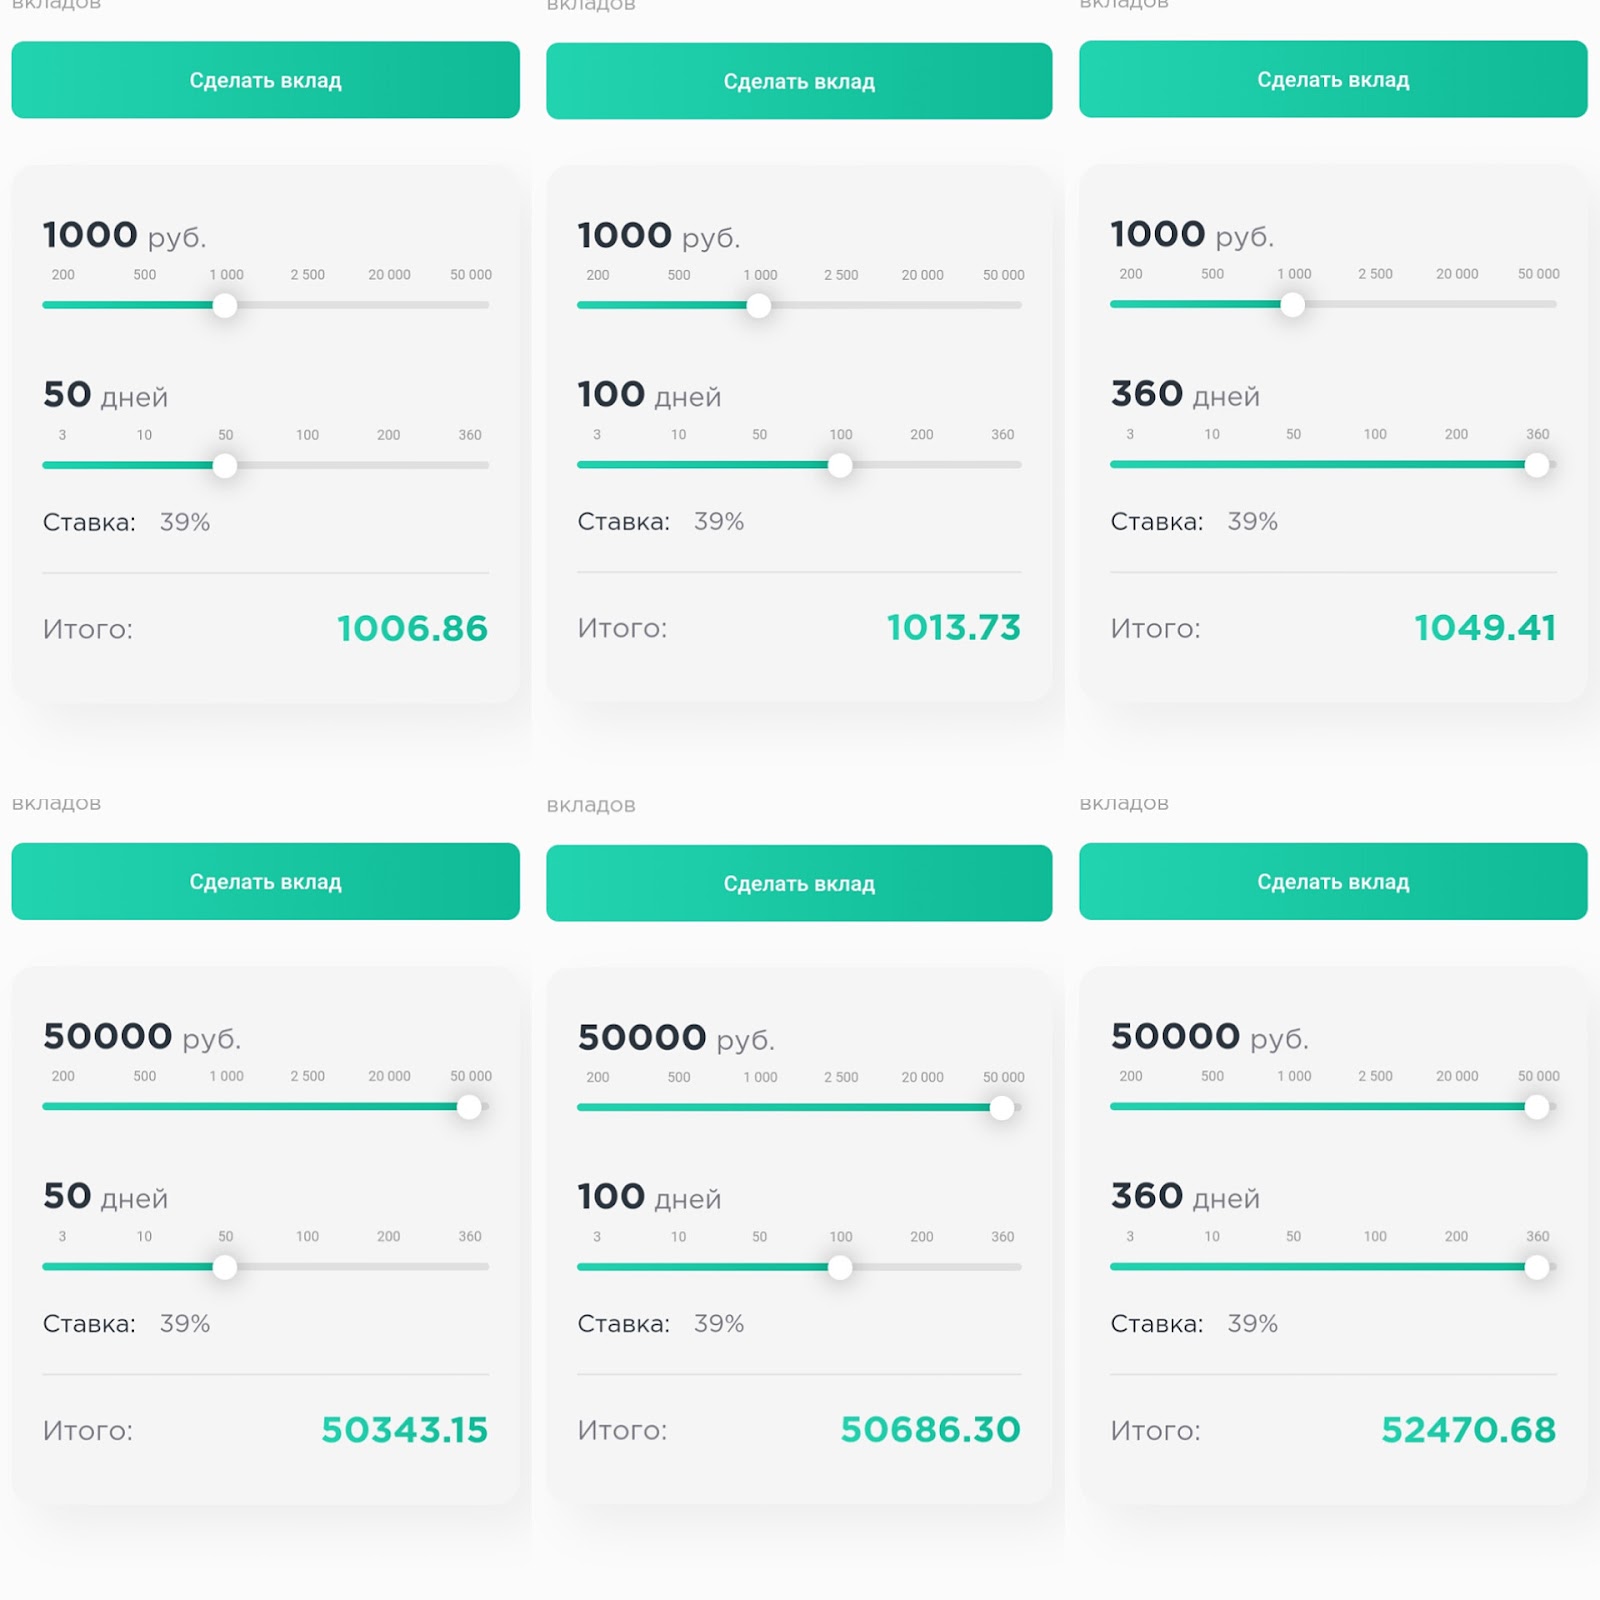Click amount slider handle in 50000 руб. 360 дней card
The image size is (1600, 1600).
[x=1537, y=1107]
